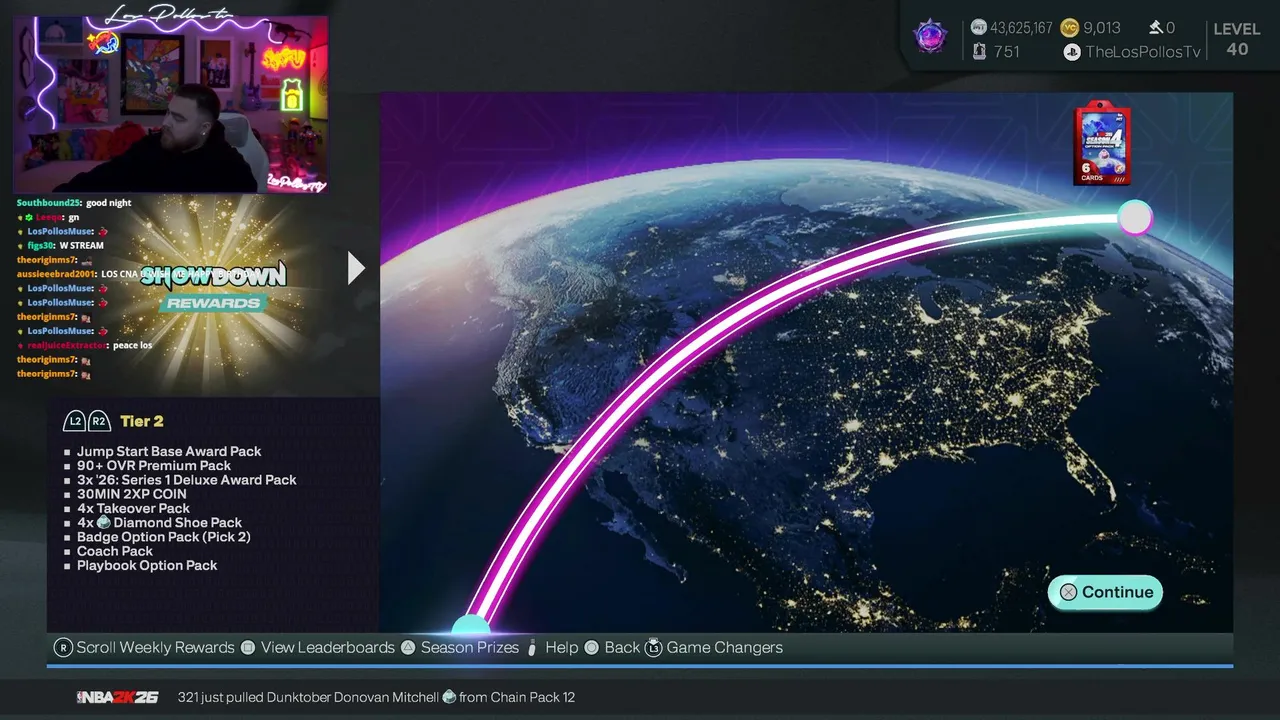This screenshot has height=720, width=1280.
Task: Select the white reward node on the arc
Action: 1135,217
